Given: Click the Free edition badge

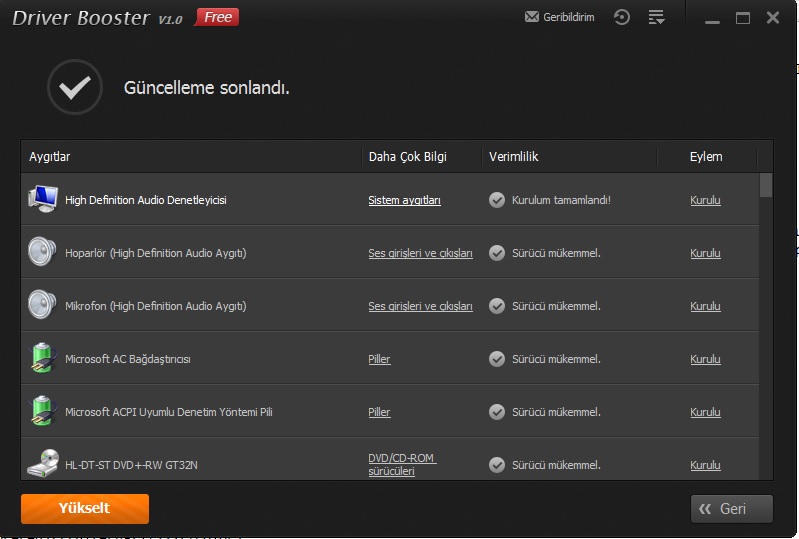Looking at the screenshot, I should pyautogui.click(x=217, y=17).
